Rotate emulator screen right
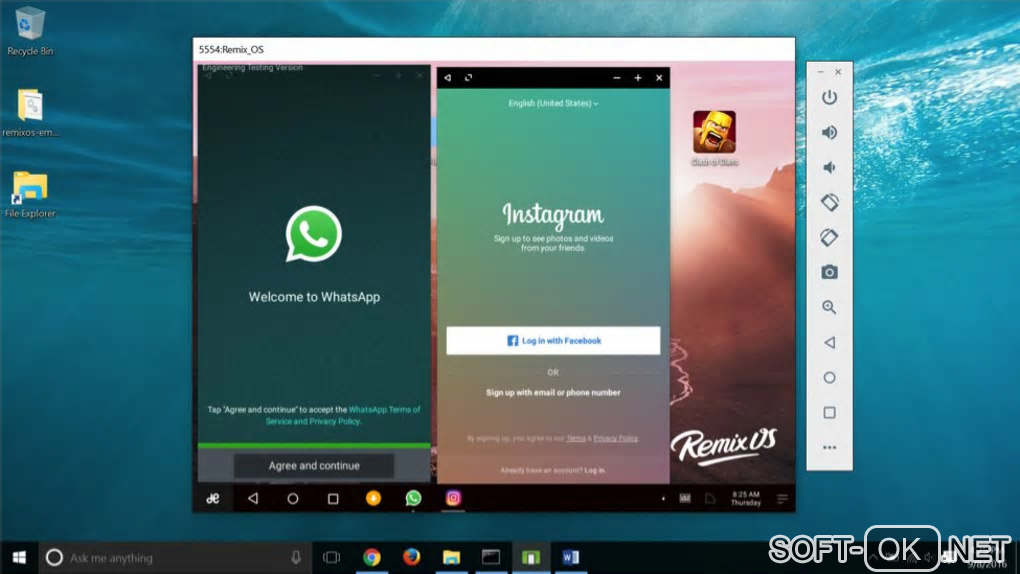The image size is (1020, 574). 829,238
